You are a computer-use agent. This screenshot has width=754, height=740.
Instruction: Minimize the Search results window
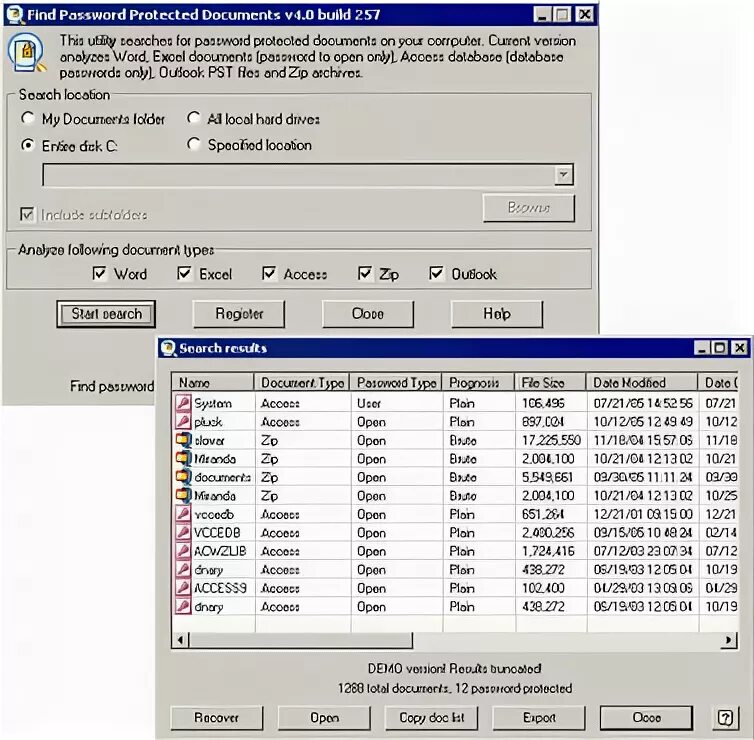[703, 348]
